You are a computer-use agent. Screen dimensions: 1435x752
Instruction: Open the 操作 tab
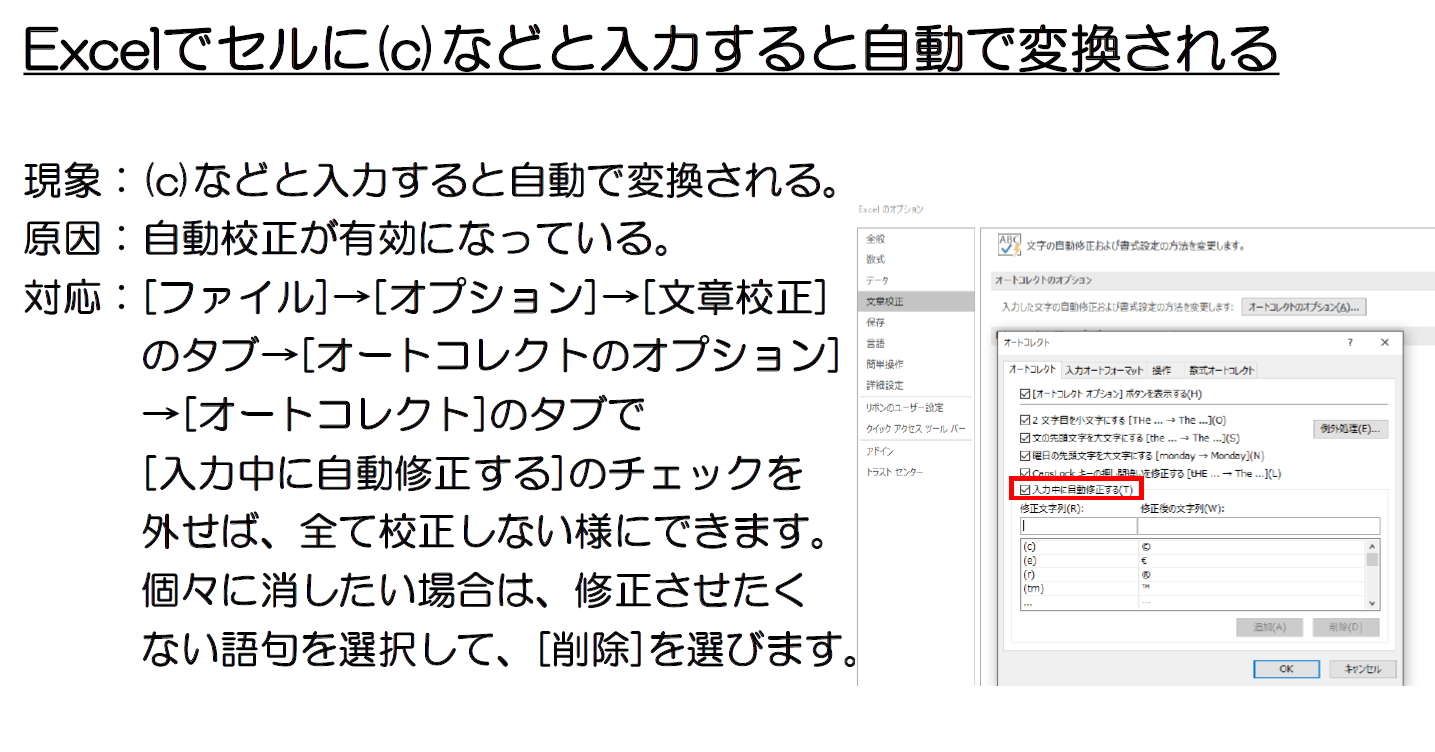(x=1161, y=370)
